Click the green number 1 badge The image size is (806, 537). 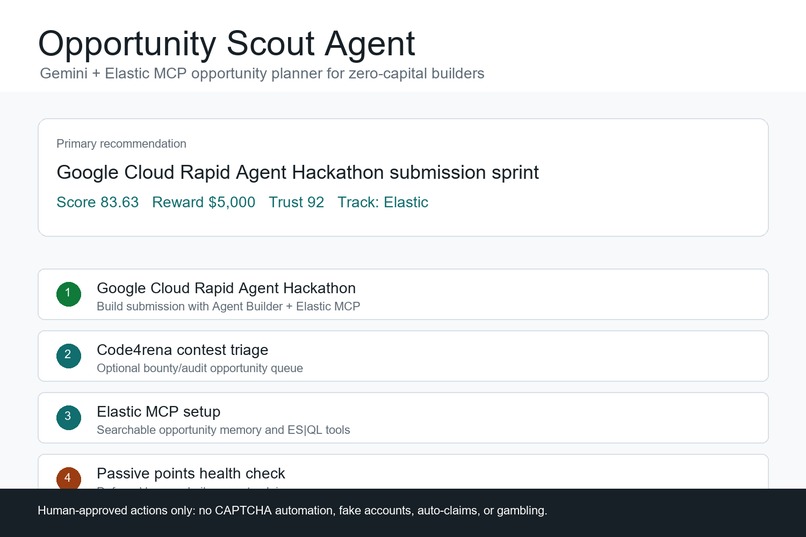pyautogui.click(x=68, y=294)
